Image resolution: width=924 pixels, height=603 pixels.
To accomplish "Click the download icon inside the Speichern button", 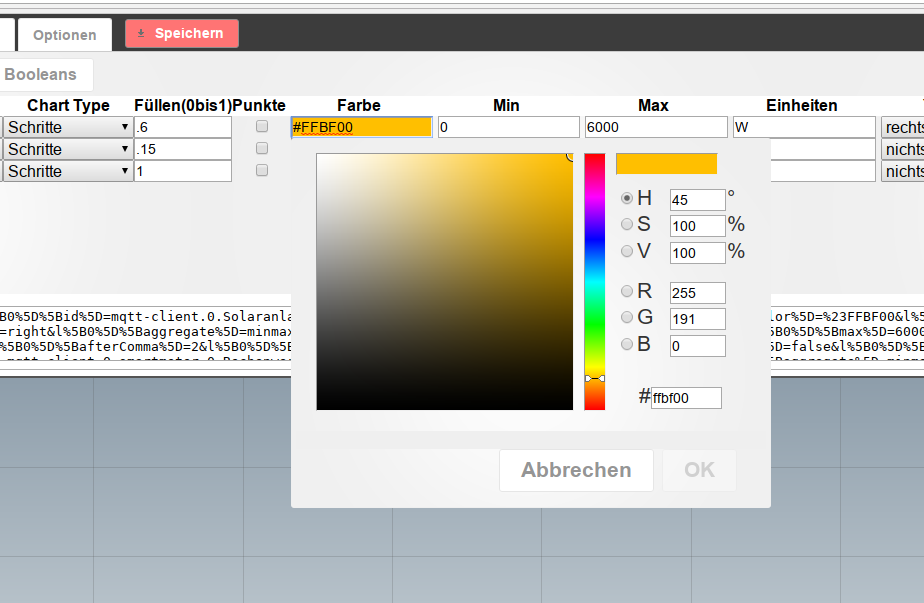I will (x=140, y=33).
